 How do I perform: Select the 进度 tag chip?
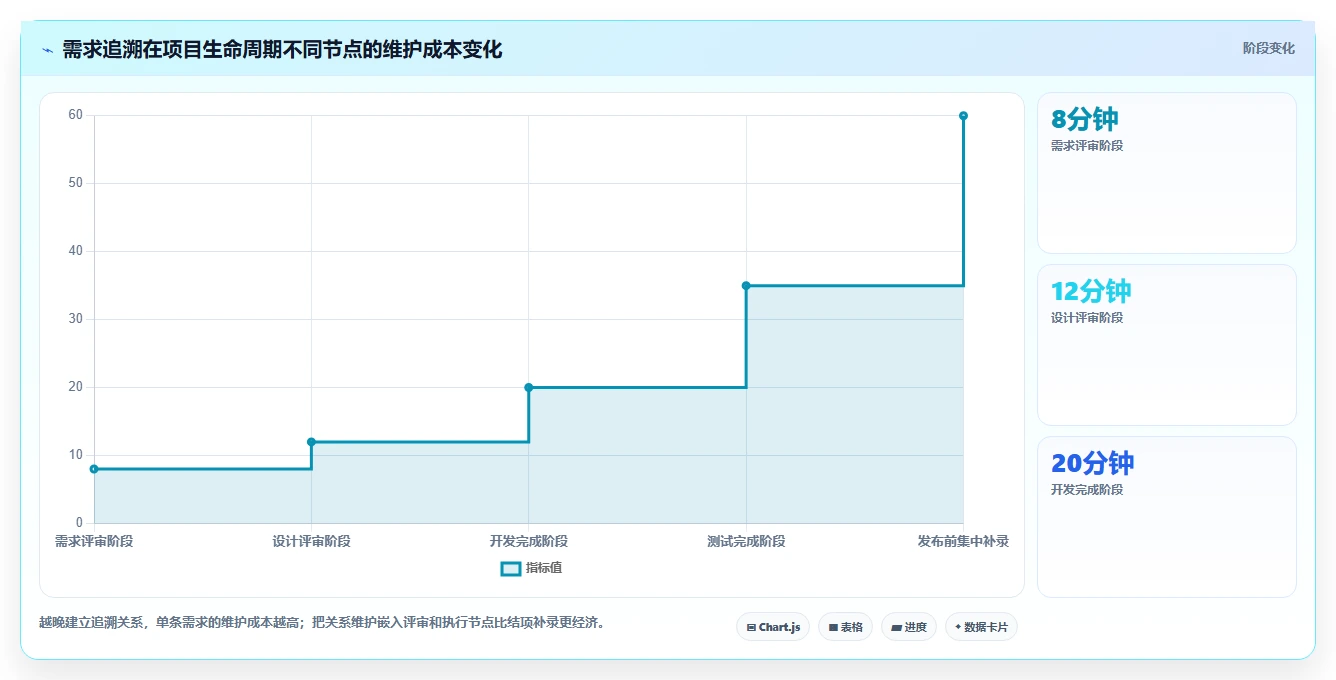909,627
